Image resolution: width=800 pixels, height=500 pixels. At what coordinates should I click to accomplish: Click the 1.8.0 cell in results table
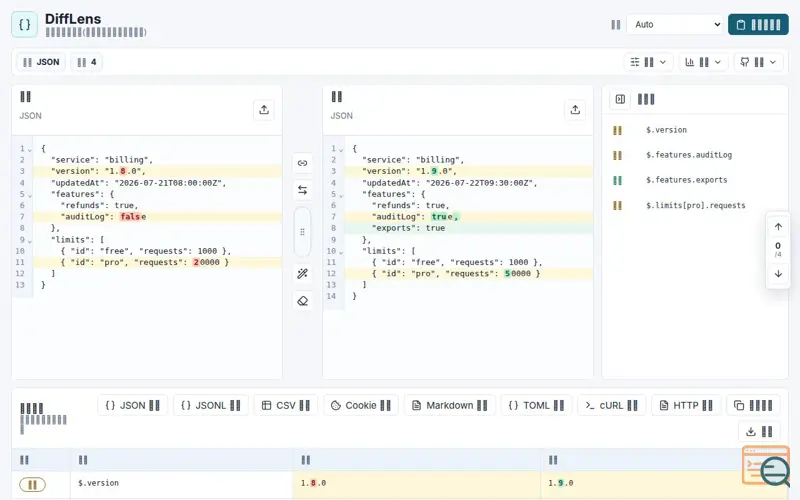pyautogui.click(x=416, y=483)
